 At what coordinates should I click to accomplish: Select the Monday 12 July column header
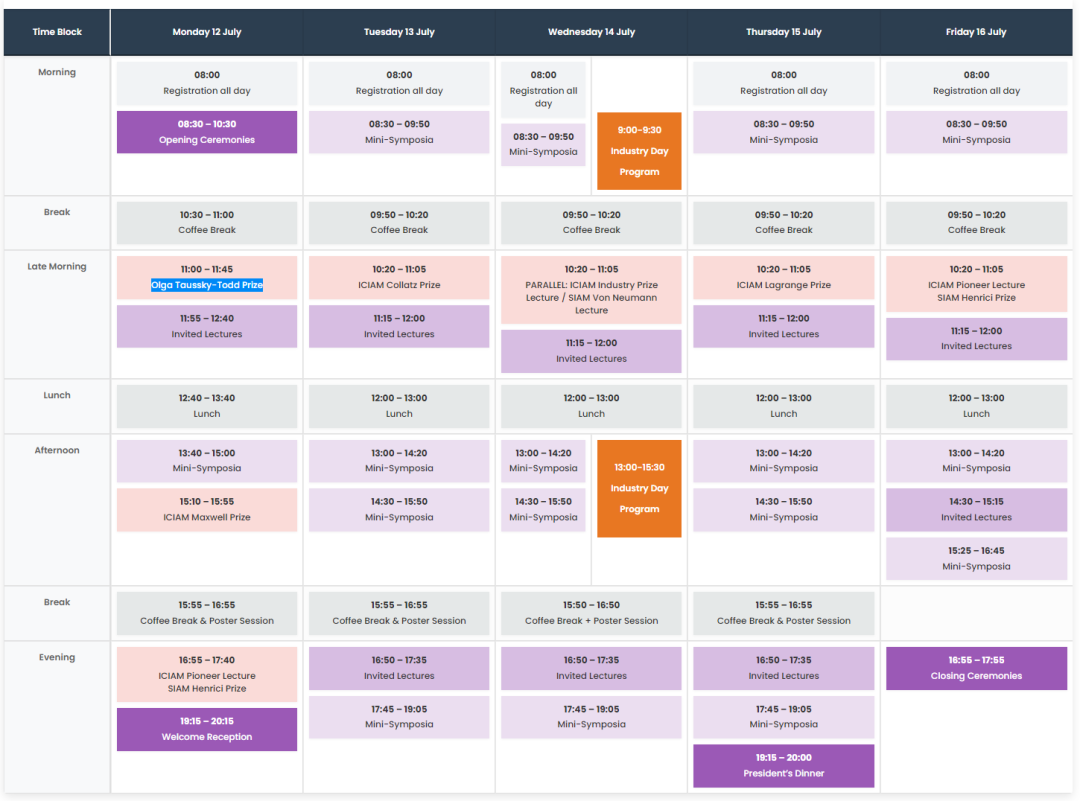(207, 32)
